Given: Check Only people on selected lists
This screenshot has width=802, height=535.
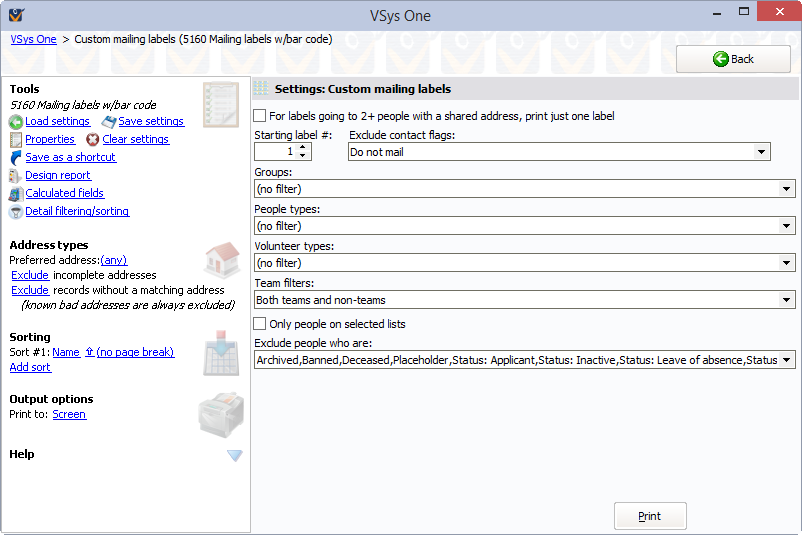Looking at the screenshot, I should coord(261,324).
